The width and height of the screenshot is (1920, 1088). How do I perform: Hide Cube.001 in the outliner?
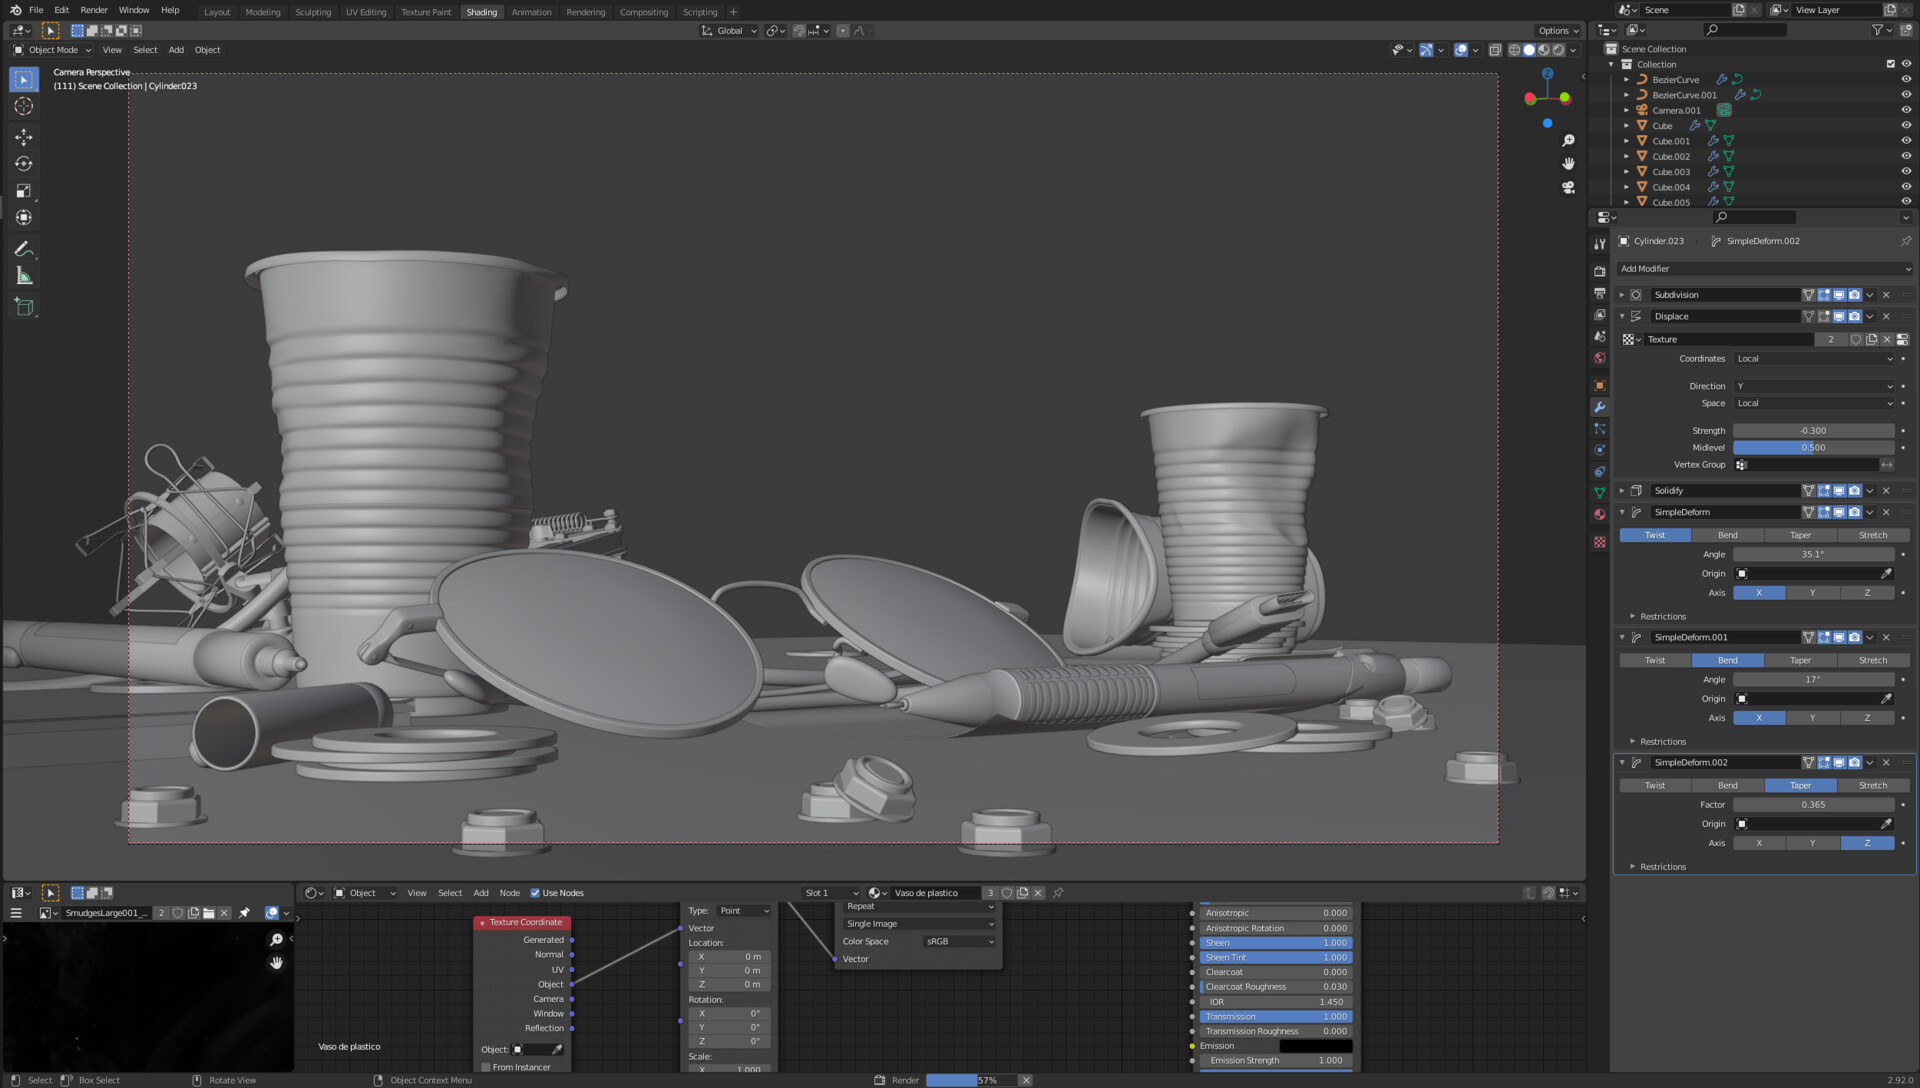1905,140
